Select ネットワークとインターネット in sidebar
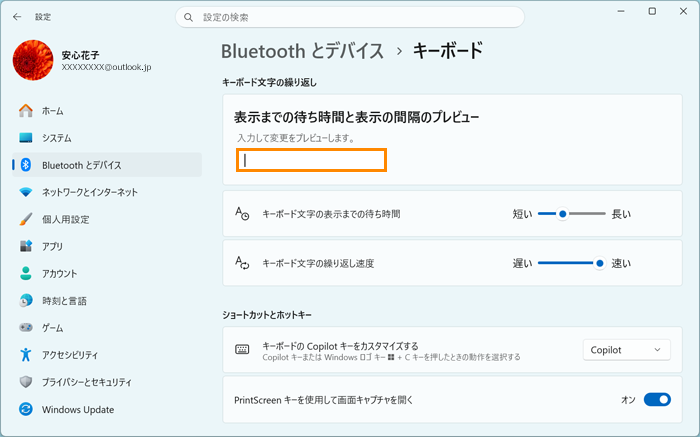 [107, 192]
